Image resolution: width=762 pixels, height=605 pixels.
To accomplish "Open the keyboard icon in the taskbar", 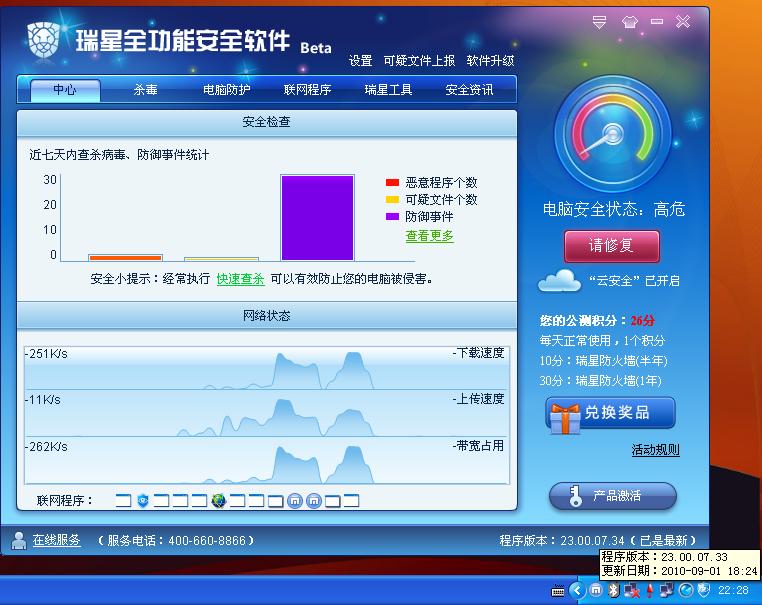I will (x=557, y=591).
